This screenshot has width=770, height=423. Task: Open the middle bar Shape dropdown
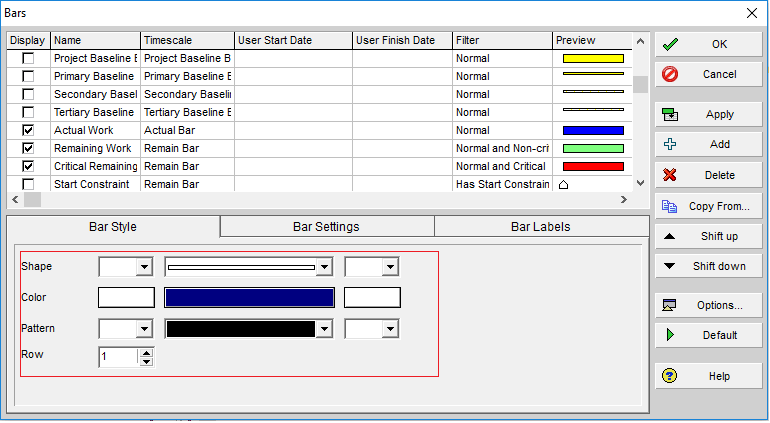324,267
